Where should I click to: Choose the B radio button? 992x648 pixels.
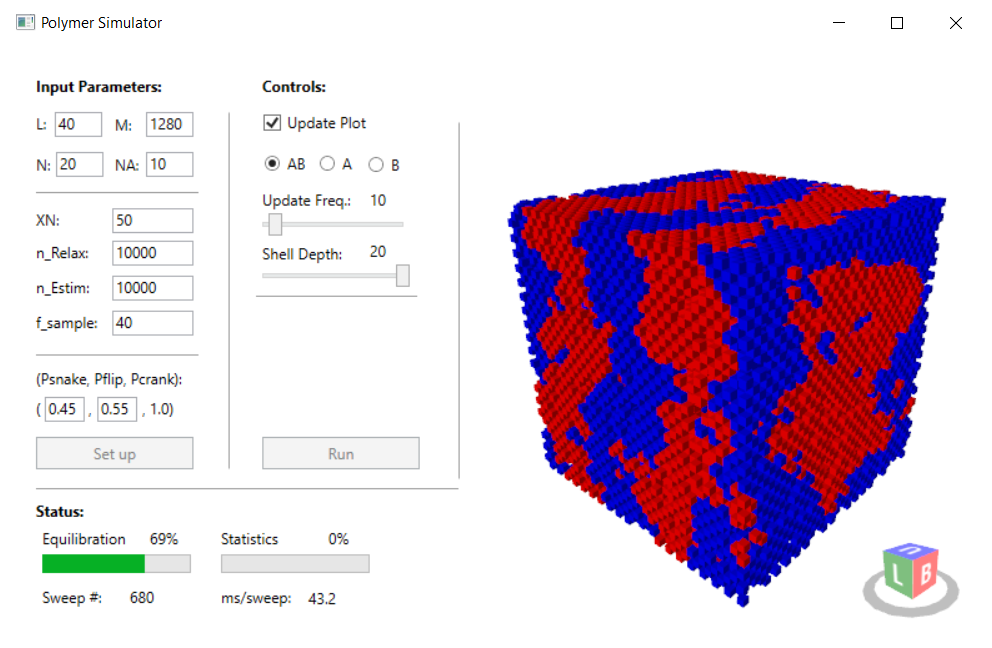click(376, 164)
